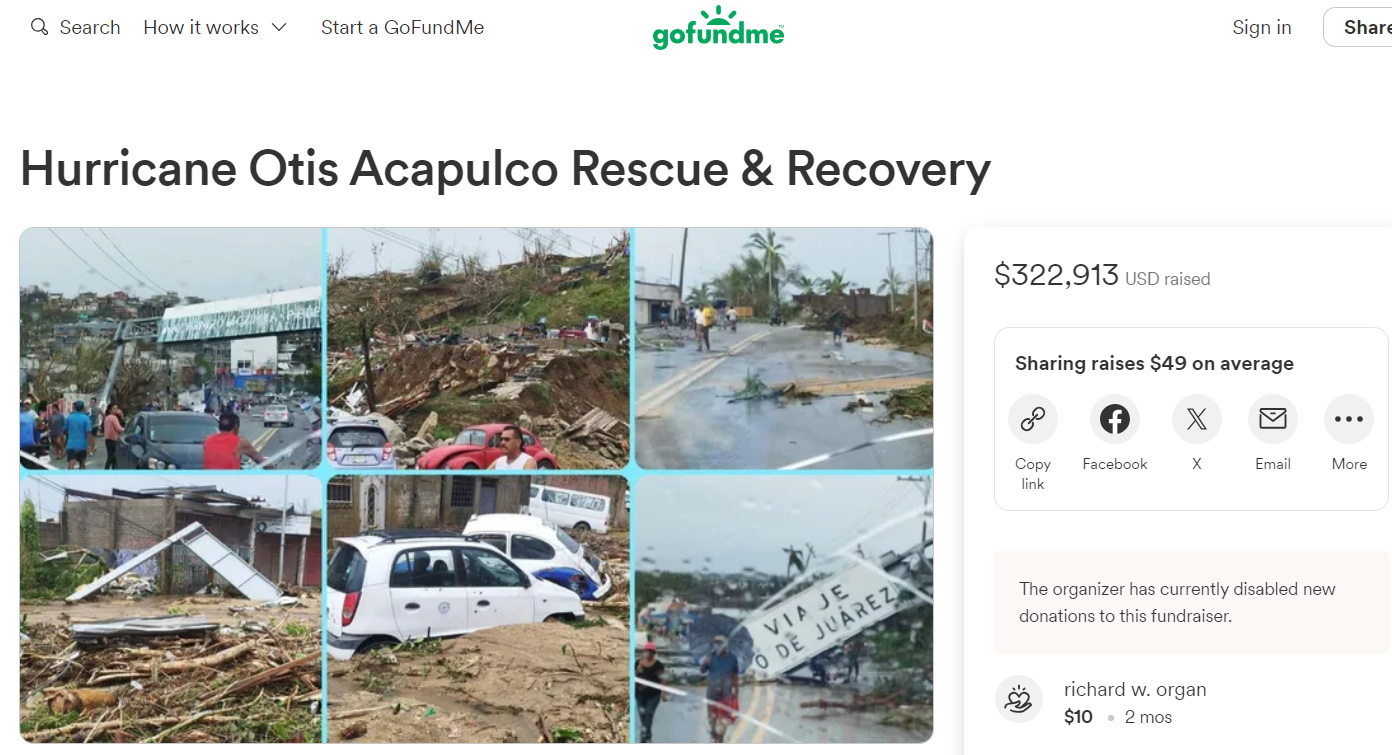
Task: Open the hurricane damage photo collage
Action: pos(476,485)
